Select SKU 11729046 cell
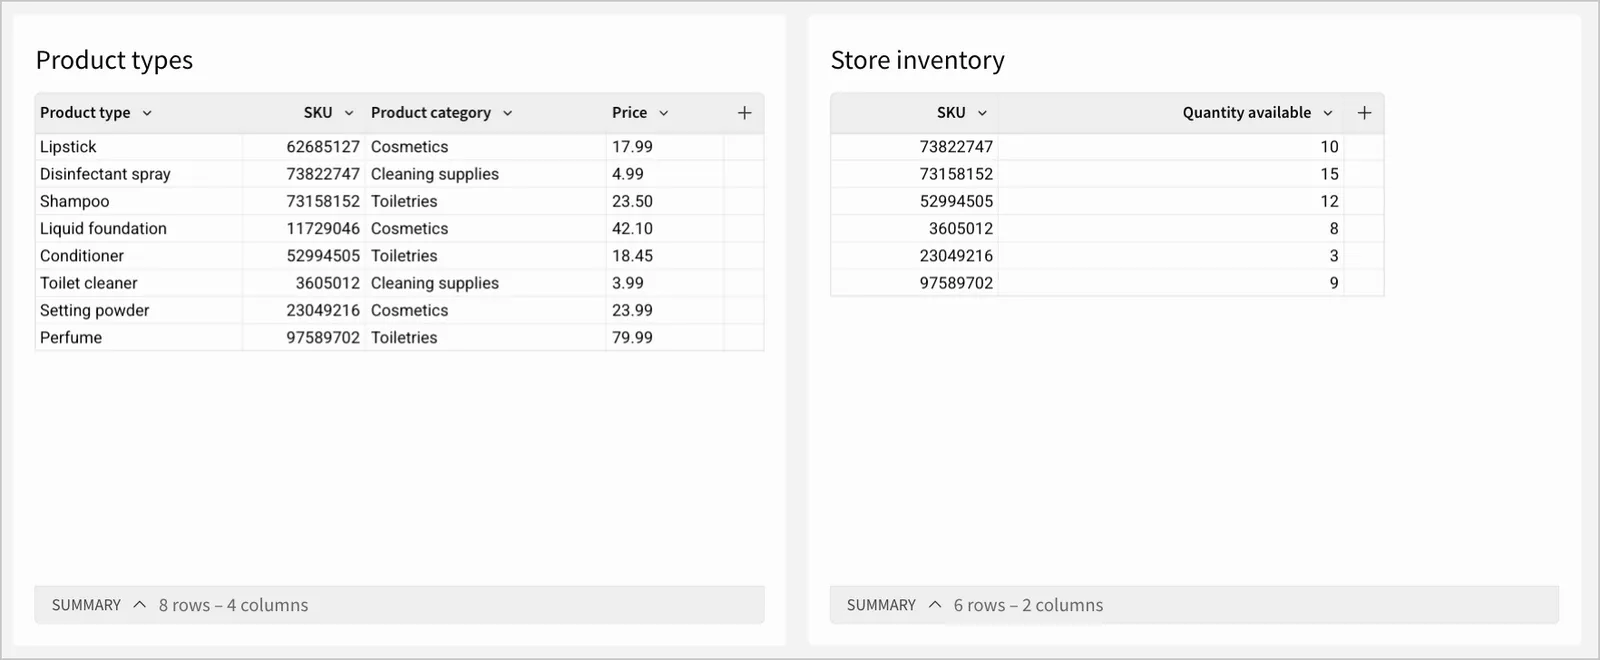1600x660 pixels. click(x=304, y=228)
